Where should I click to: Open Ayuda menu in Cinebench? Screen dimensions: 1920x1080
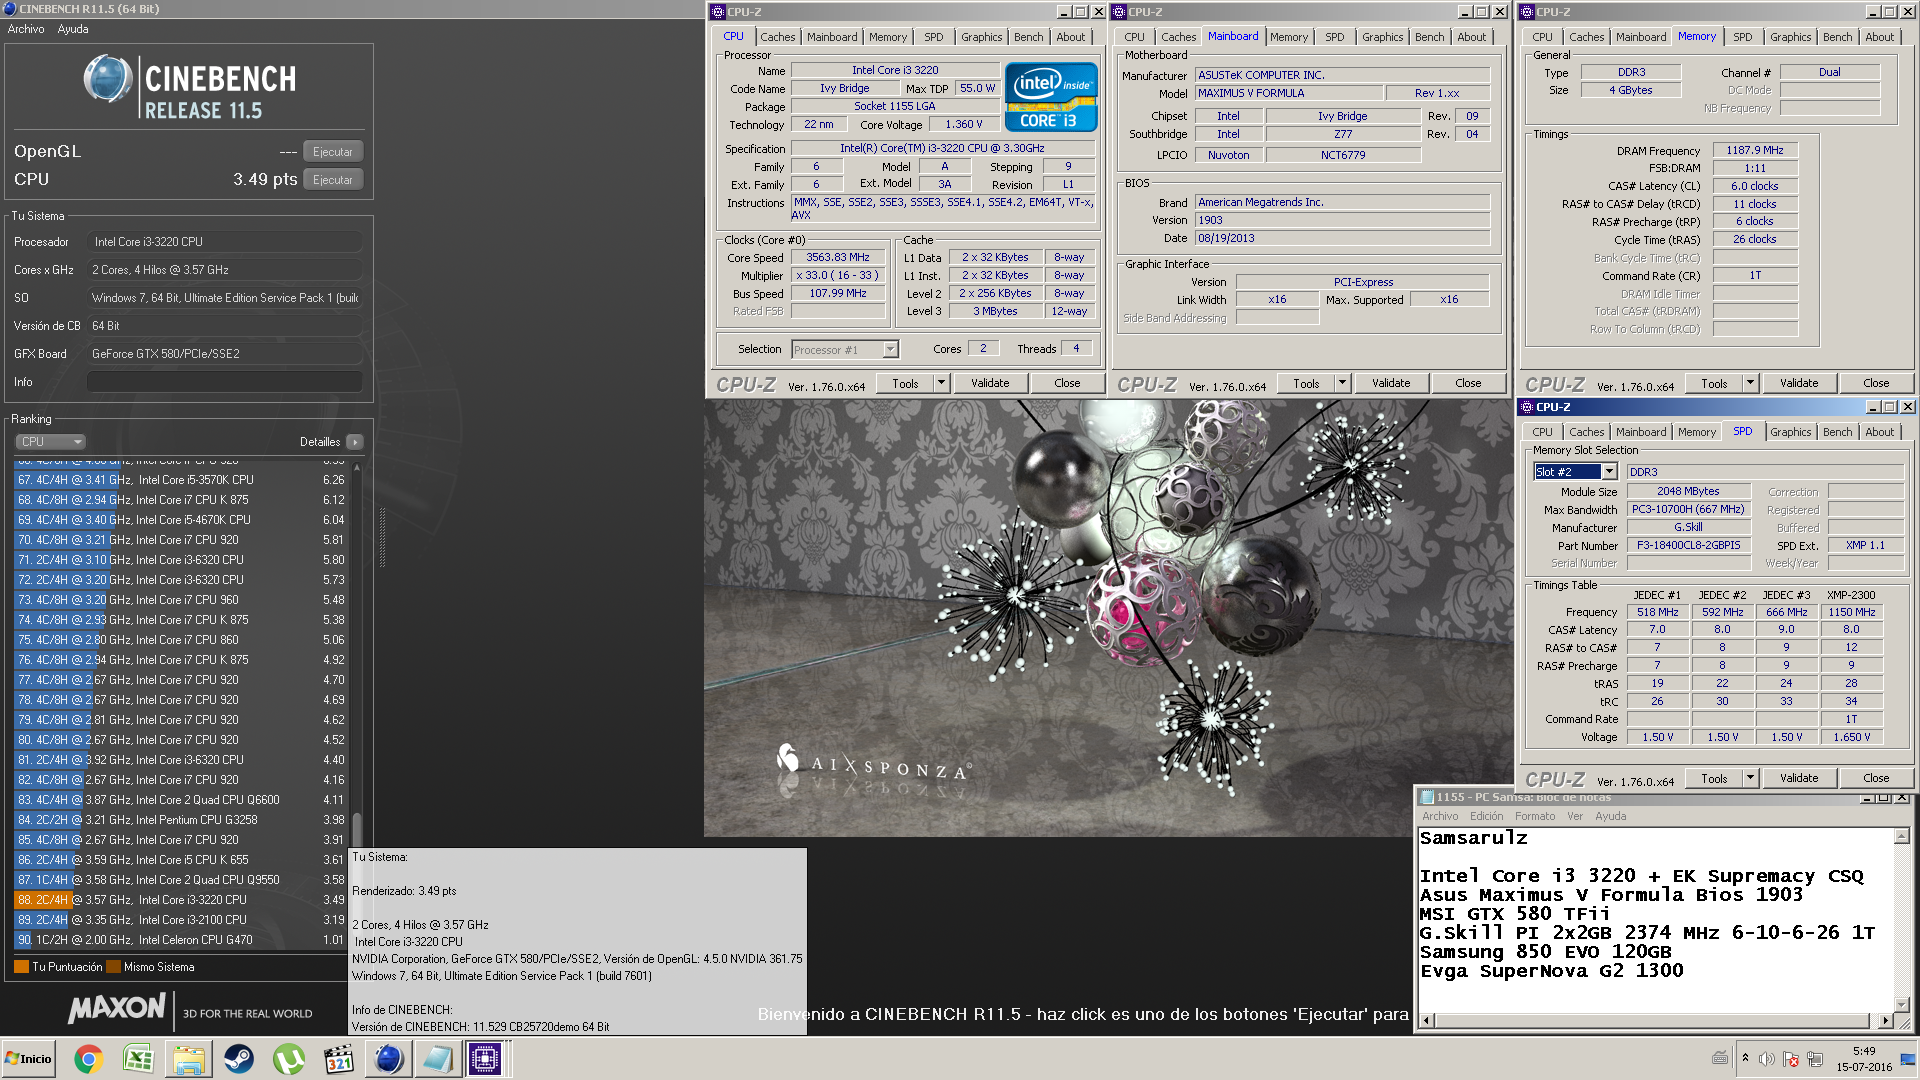pyautogui.click(x=73, y=29)
